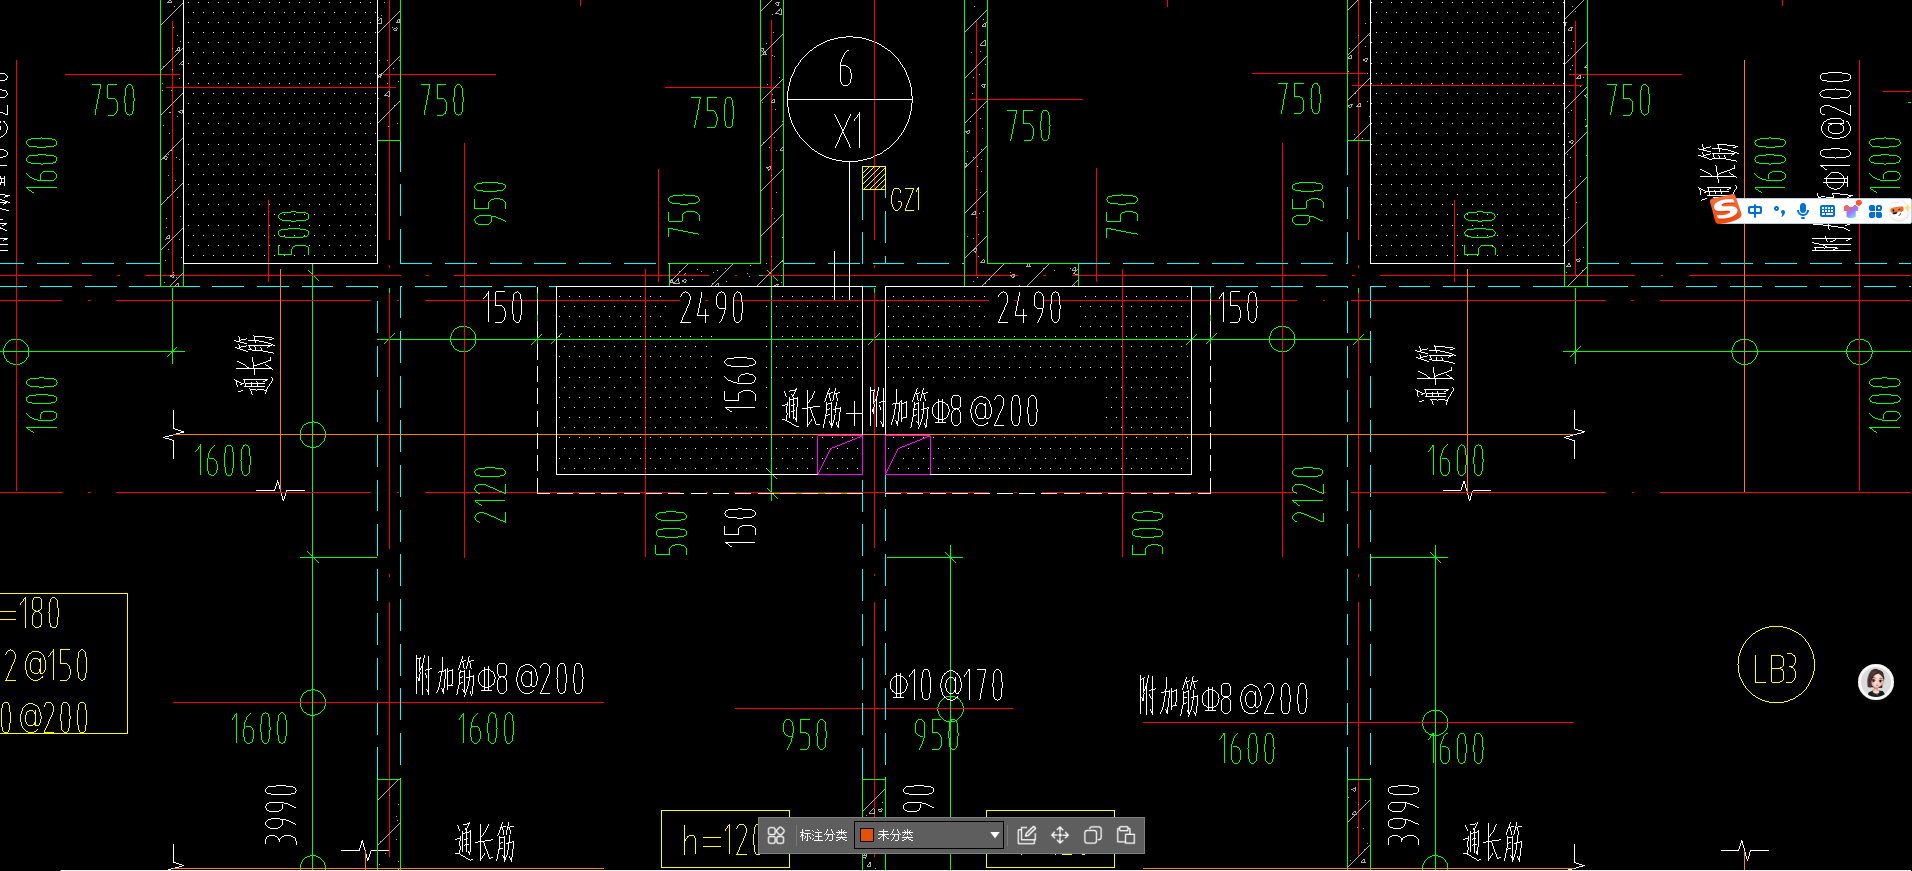Open the skin shirt icon
The width and height of the screenshot is (1912, 871).
point(1851,211)
